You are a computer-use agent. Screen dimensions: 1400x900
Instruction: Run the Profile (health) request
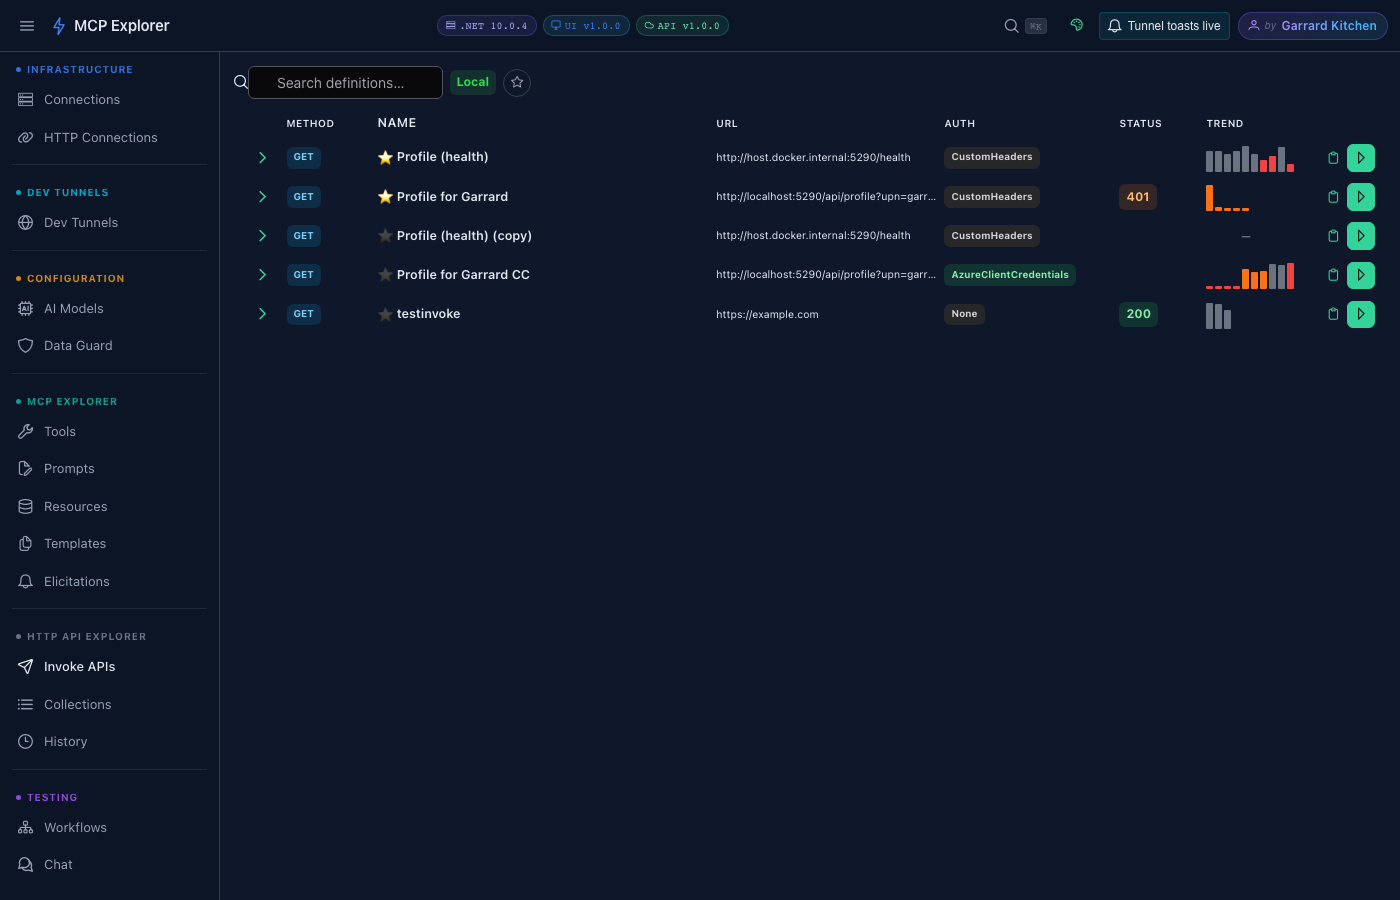coord(1361,158)
